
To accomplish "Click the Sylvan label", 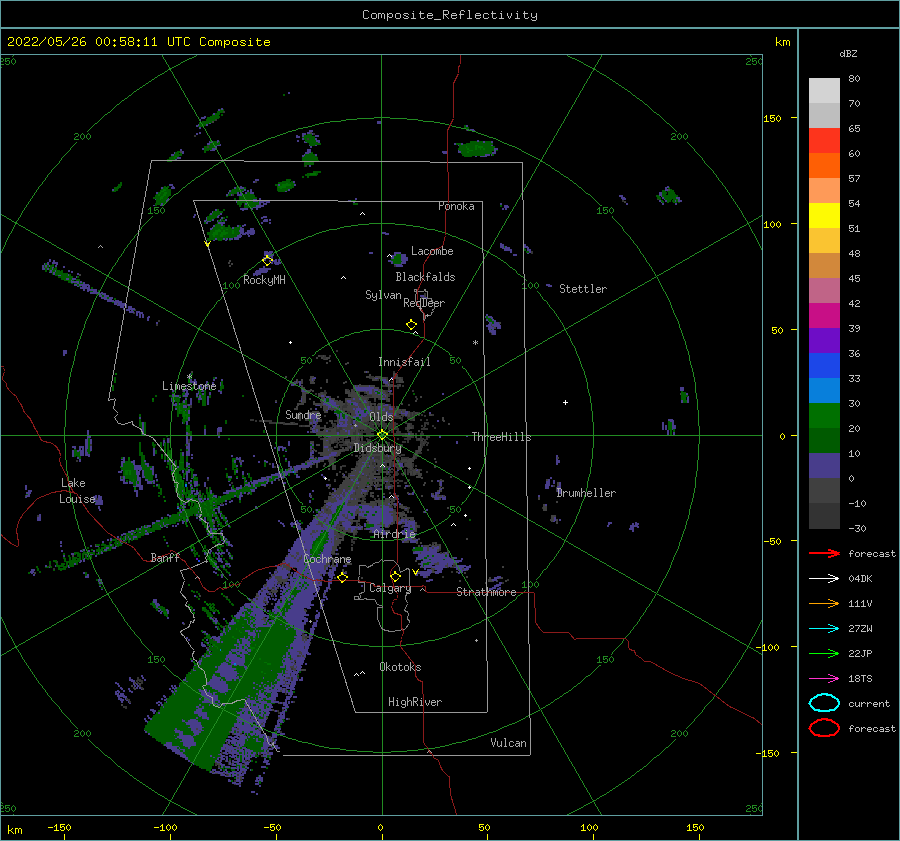I will coord(383,295).
